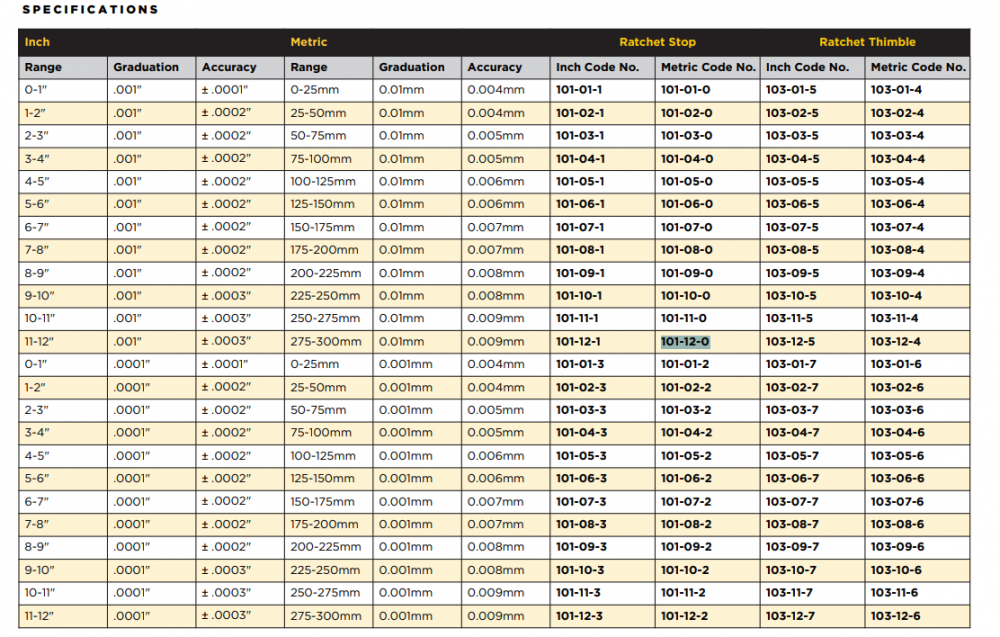Select code 101-03-0
The width and height of the screenshot is (1000, 637).
[x=686, y=136]
